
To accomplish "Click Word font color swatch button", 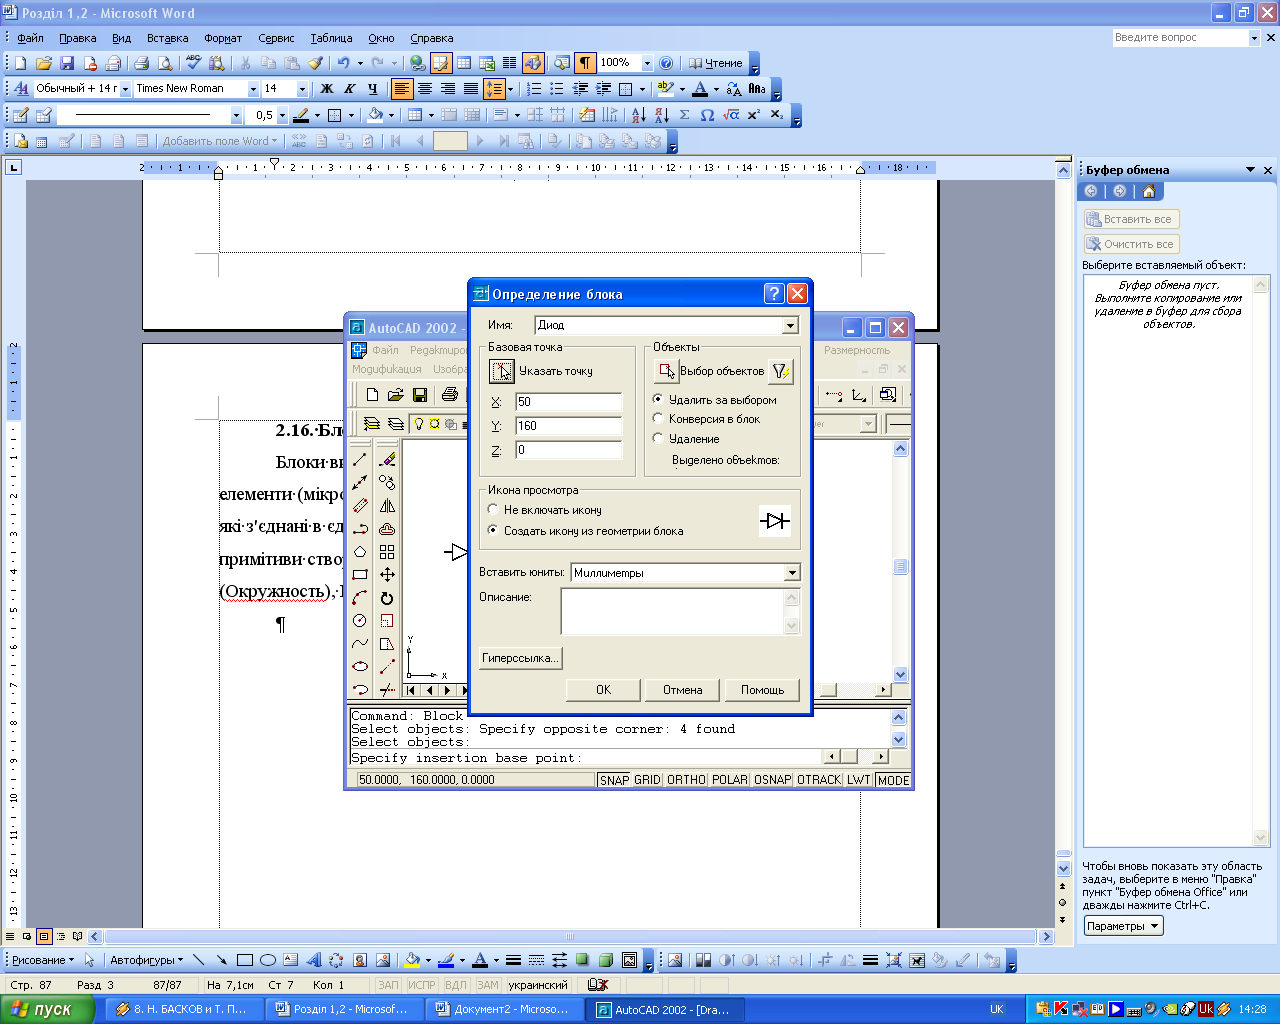I will click(x=700, y=89).
